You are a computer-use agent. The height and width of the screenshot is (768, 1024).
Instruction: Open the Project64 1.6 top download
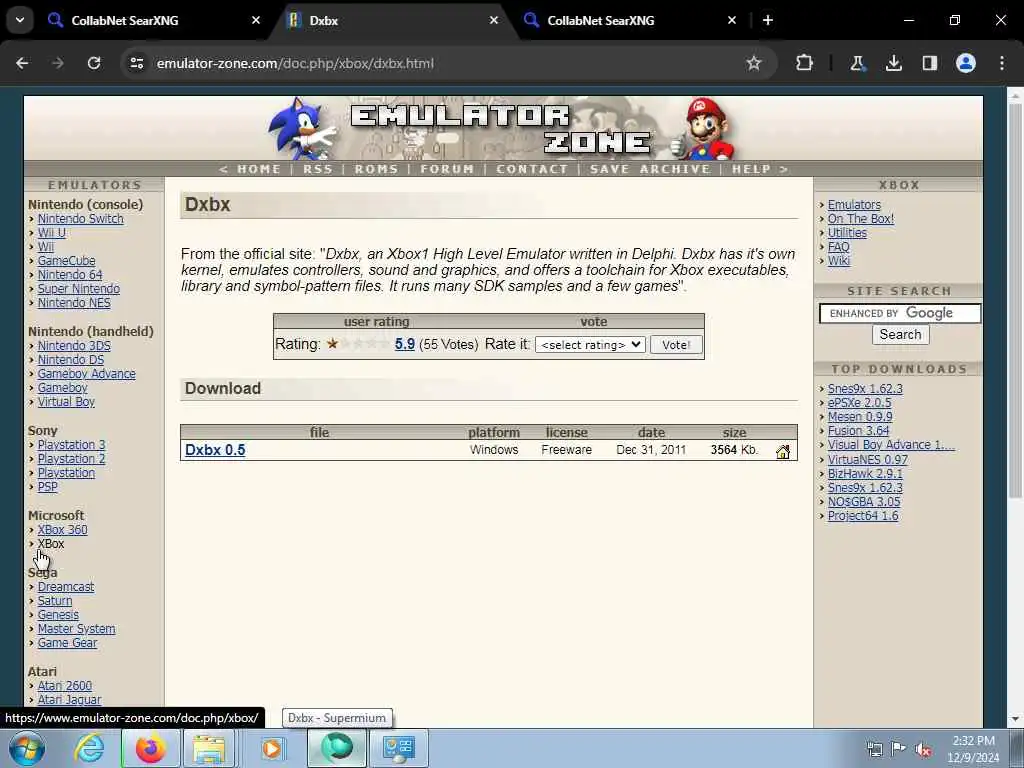[x=863, y=516]
